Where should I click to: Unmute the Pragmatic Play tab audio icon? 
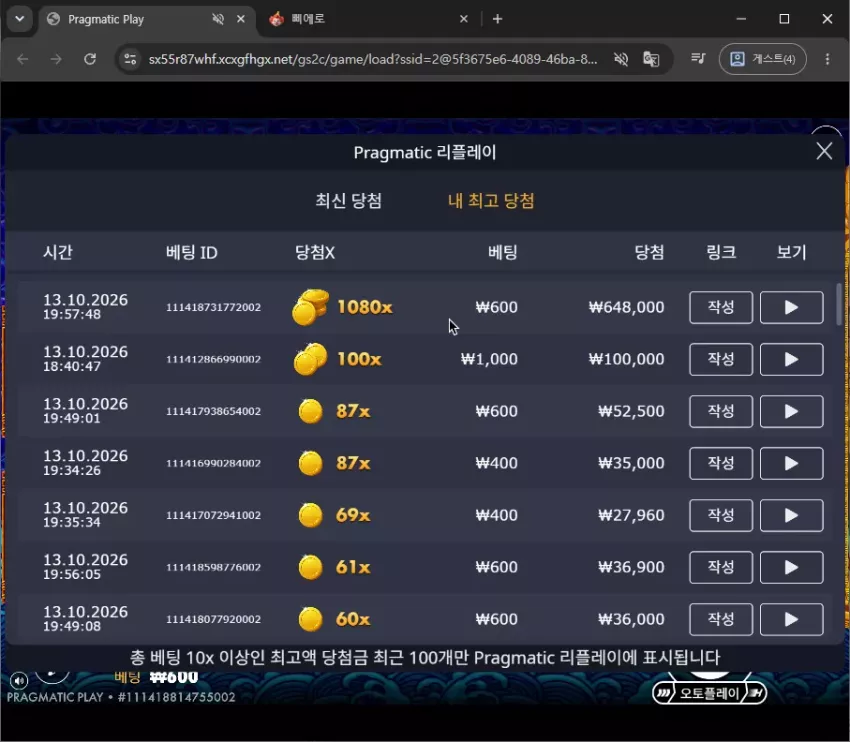coord(218,19)
